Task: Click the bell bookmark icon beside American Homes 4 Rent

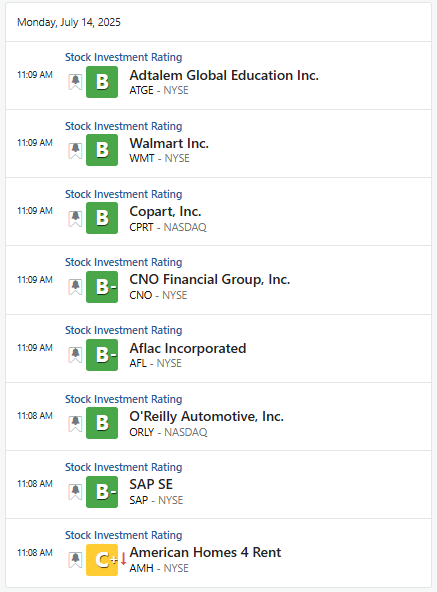Action: 75,560
